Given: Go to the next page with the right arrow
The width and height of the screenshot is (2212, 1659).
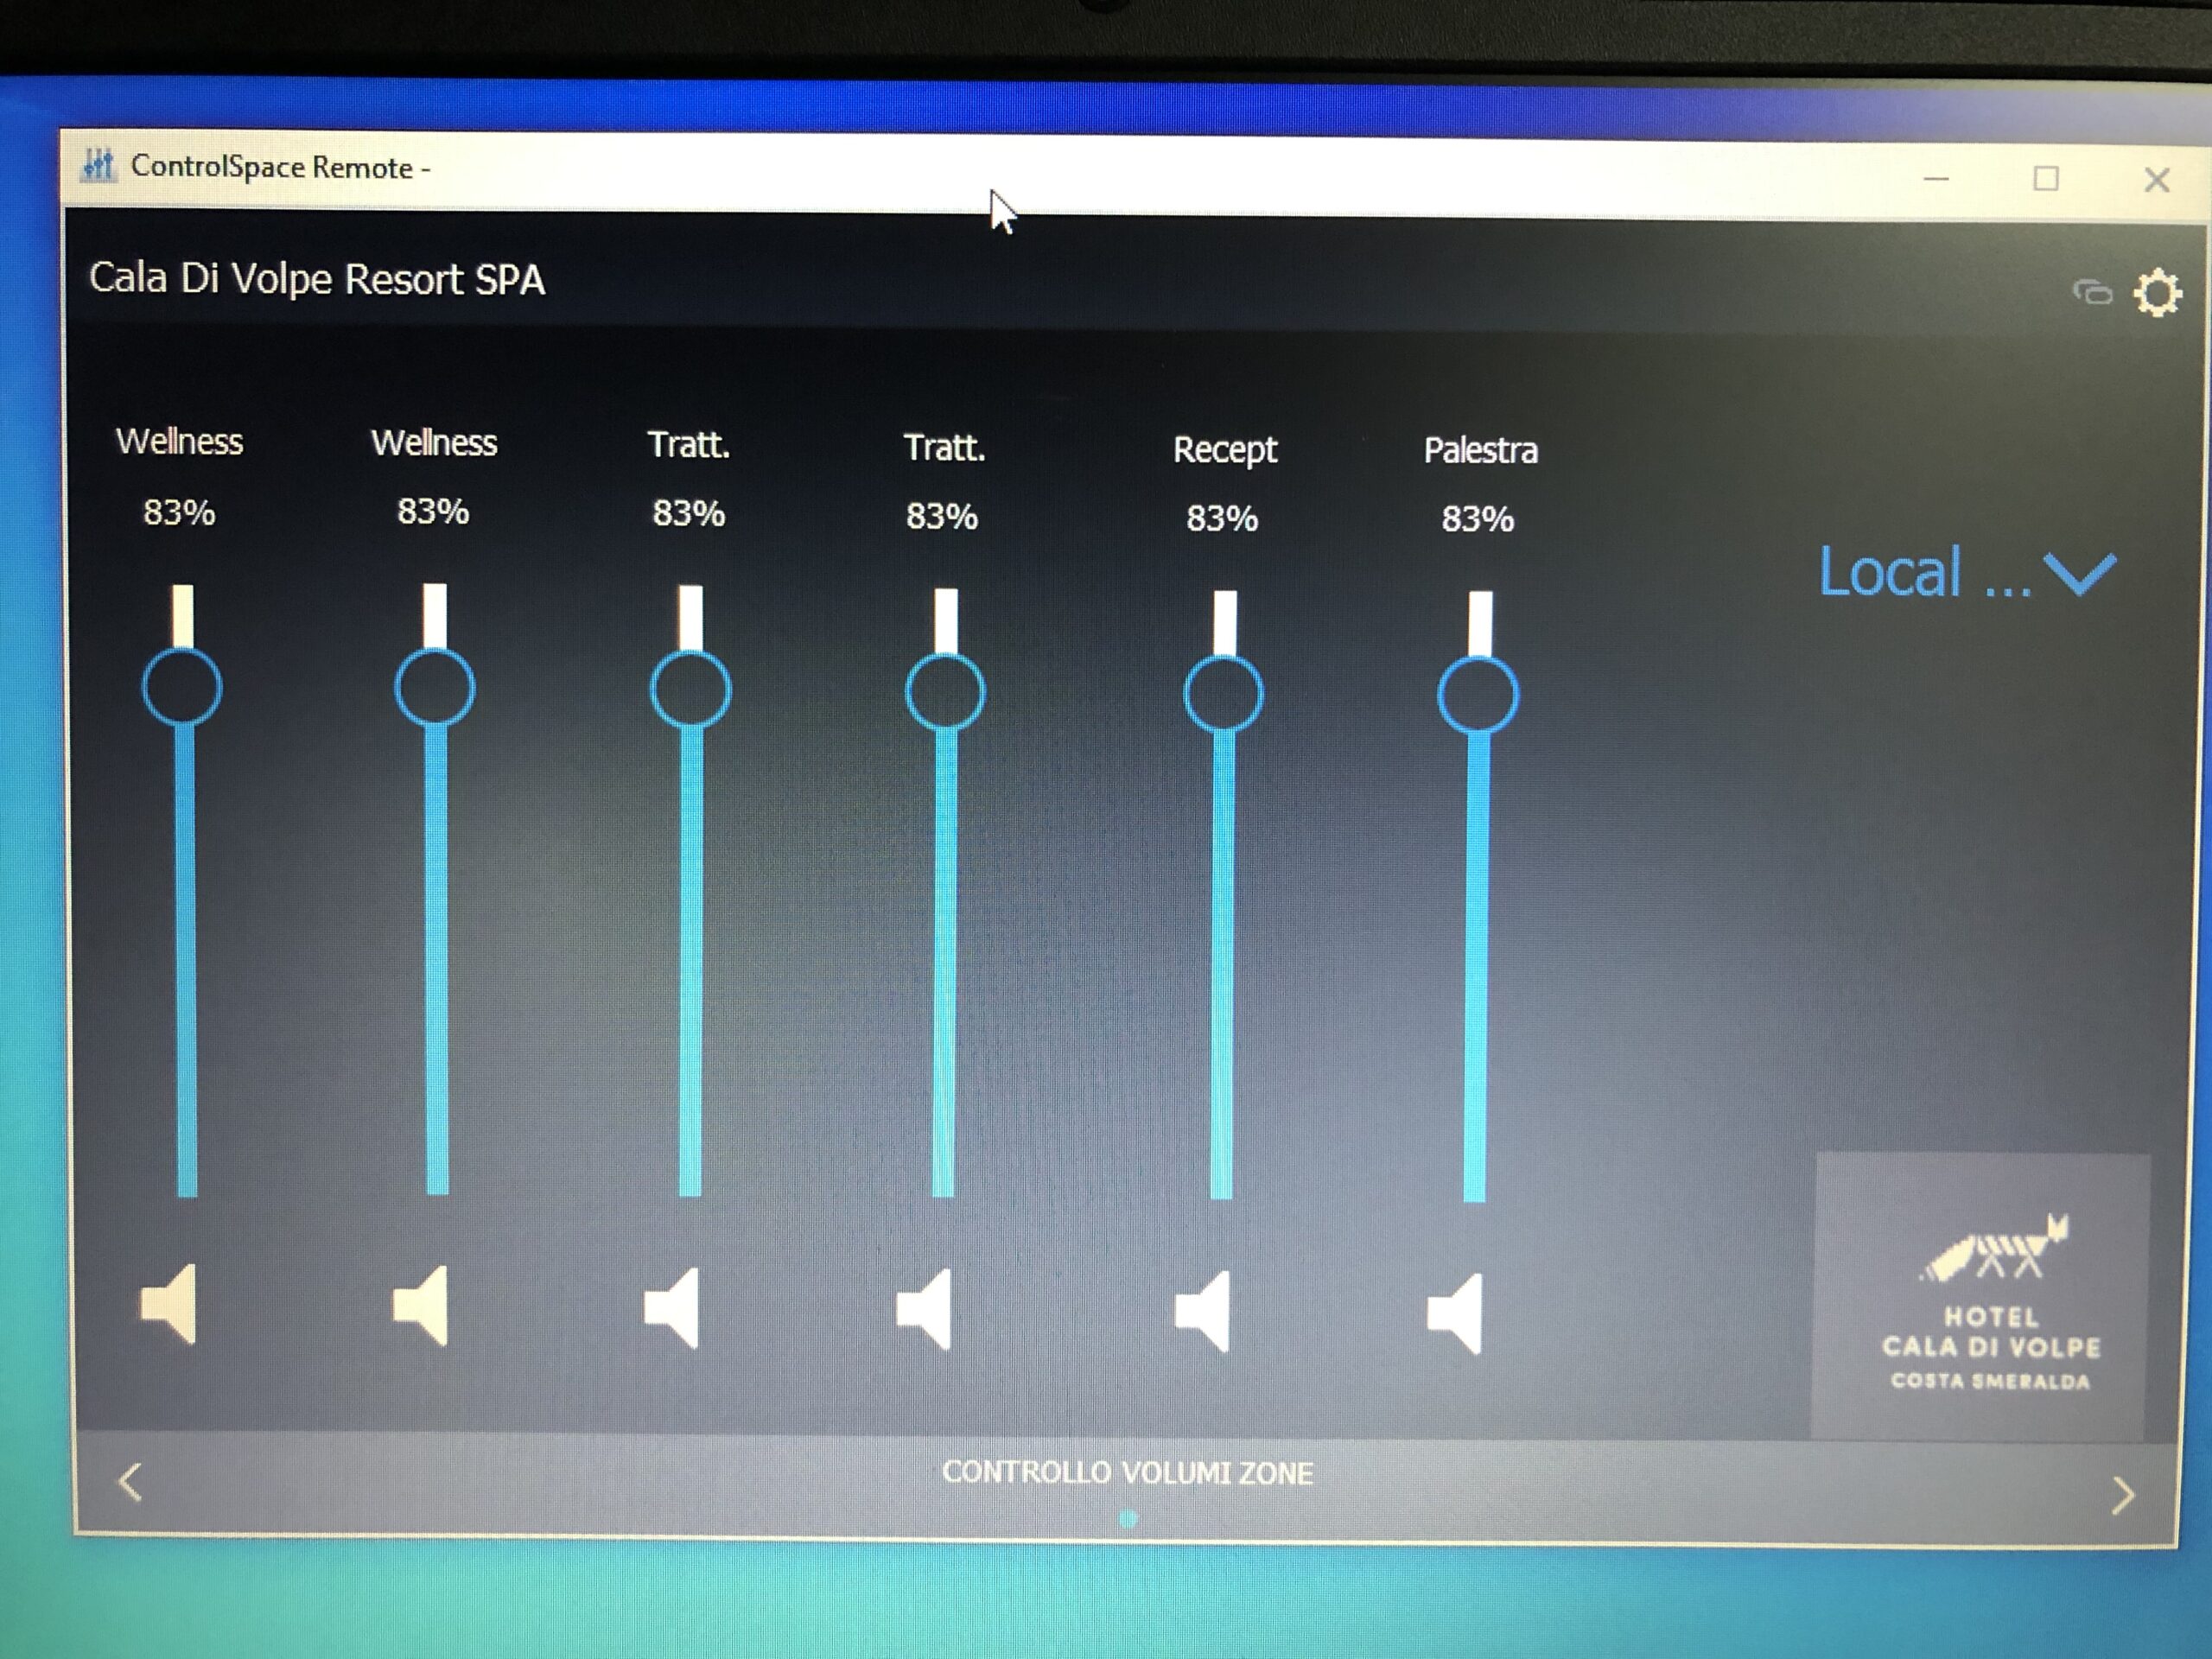Looking at the screenshot, I should click(2122, 1496).
